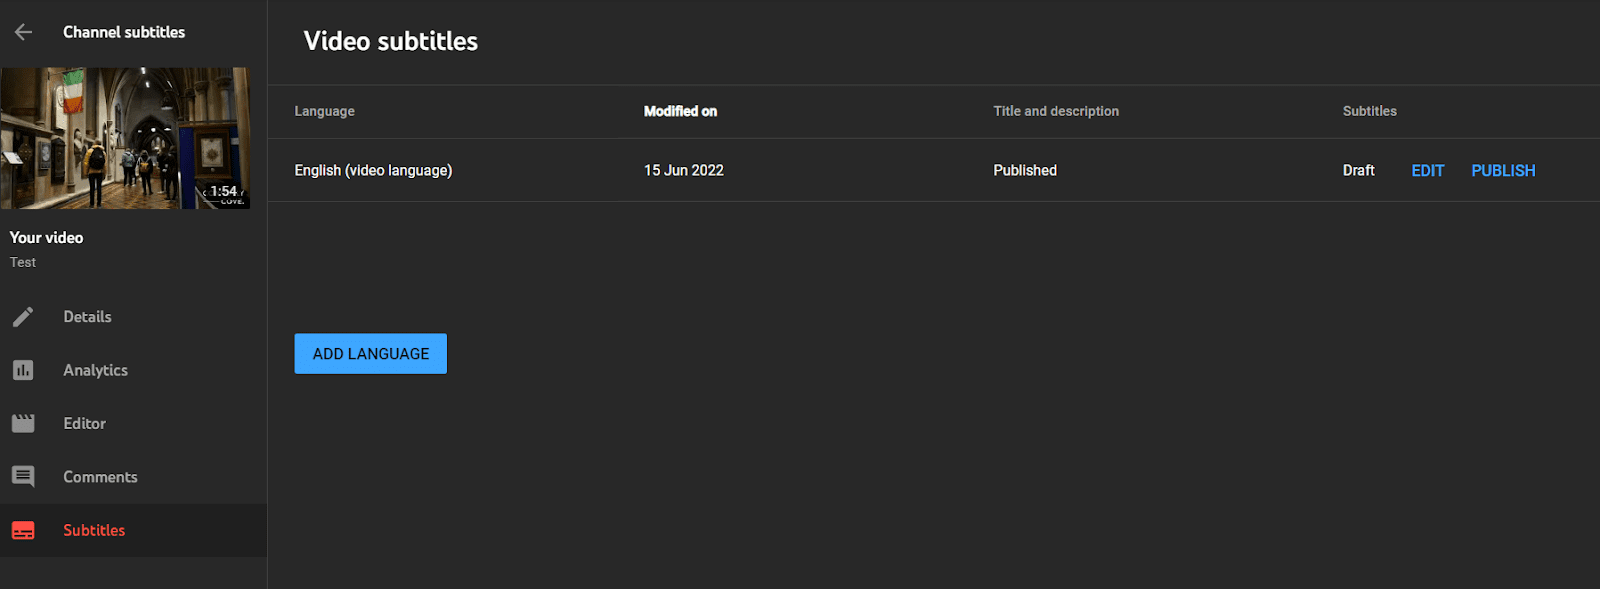
Task: Sort by the Modified on column
Action: [x=680, y=111]
